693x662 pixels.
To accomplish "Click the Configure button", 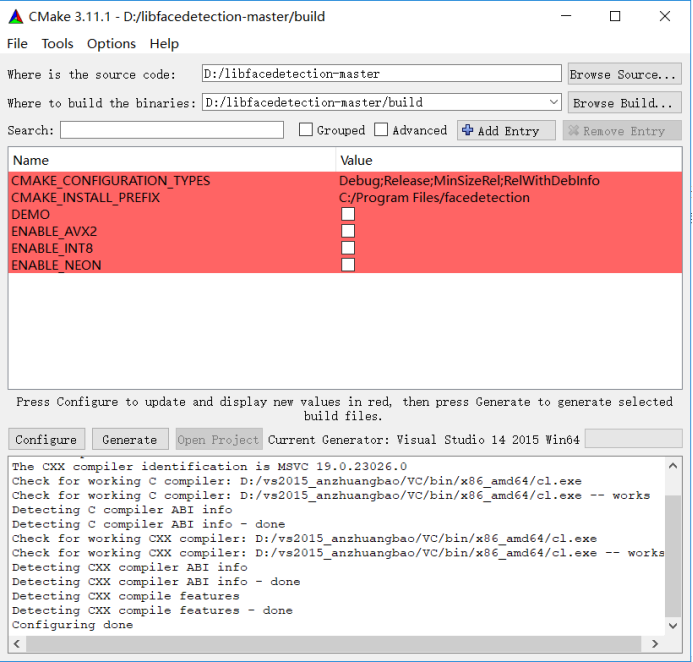I will (46, 440).
